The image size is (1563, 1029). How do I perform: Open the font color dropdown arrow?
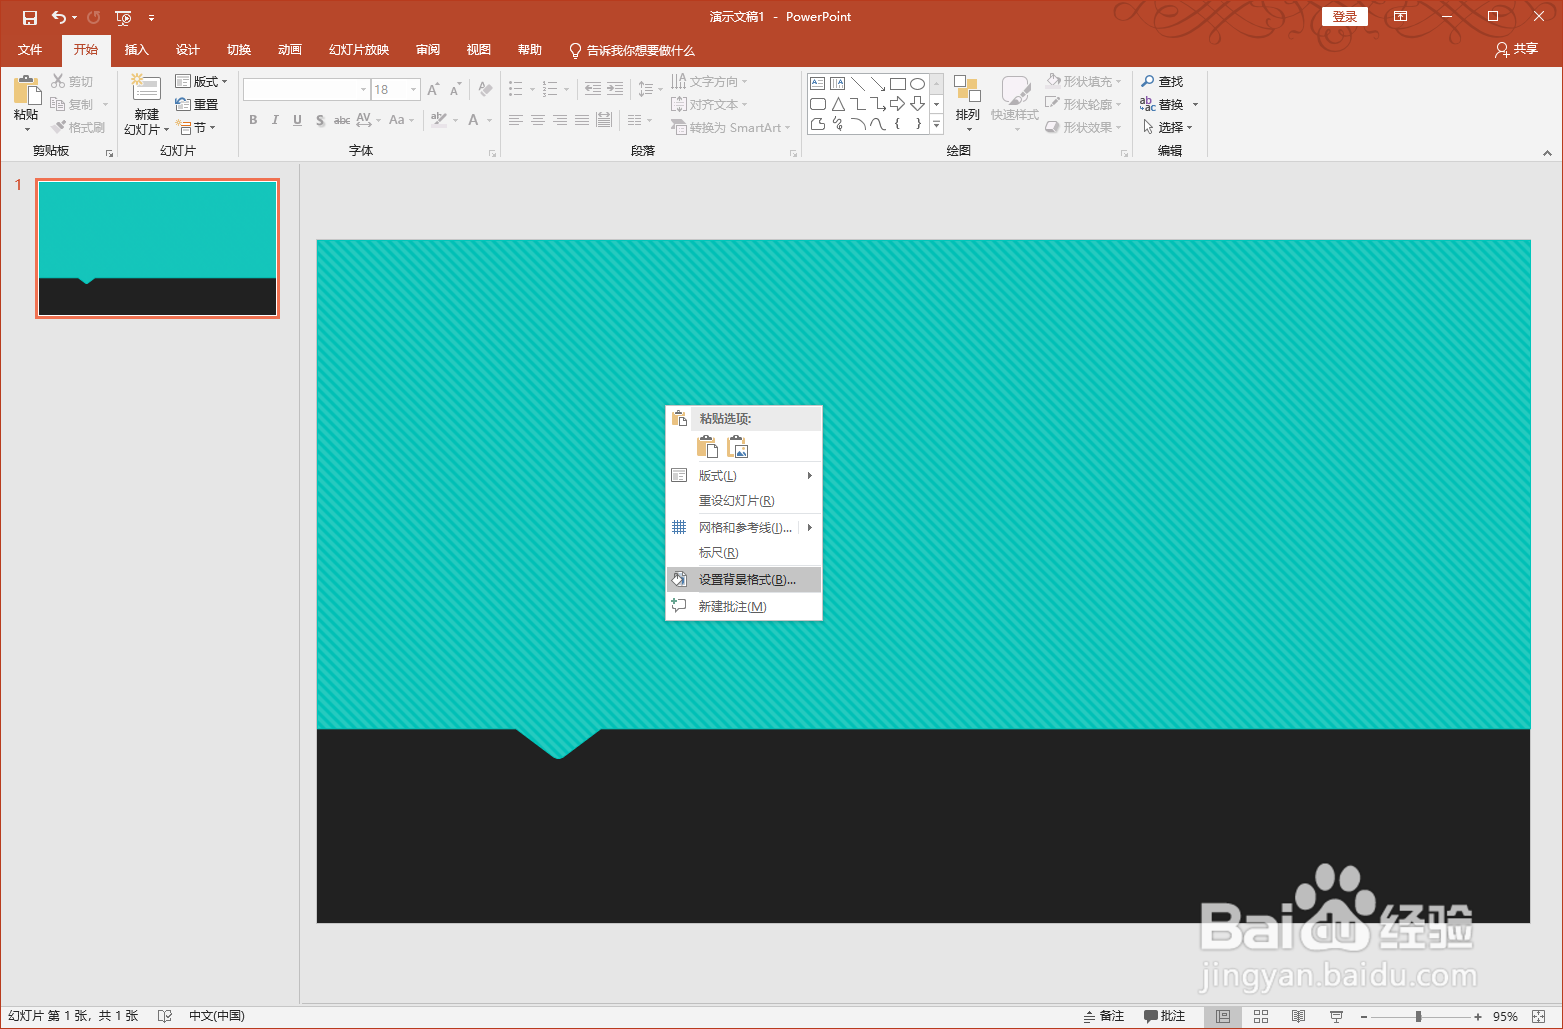[x=489, y=120]
